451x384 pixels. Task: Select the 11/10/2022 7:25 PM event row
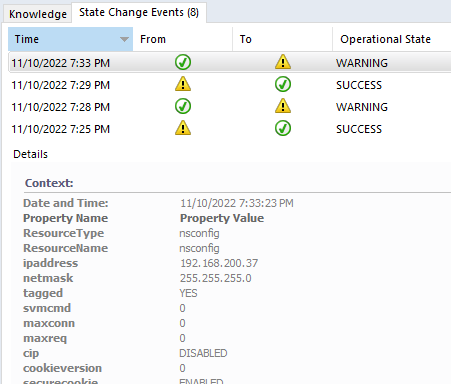230,129
